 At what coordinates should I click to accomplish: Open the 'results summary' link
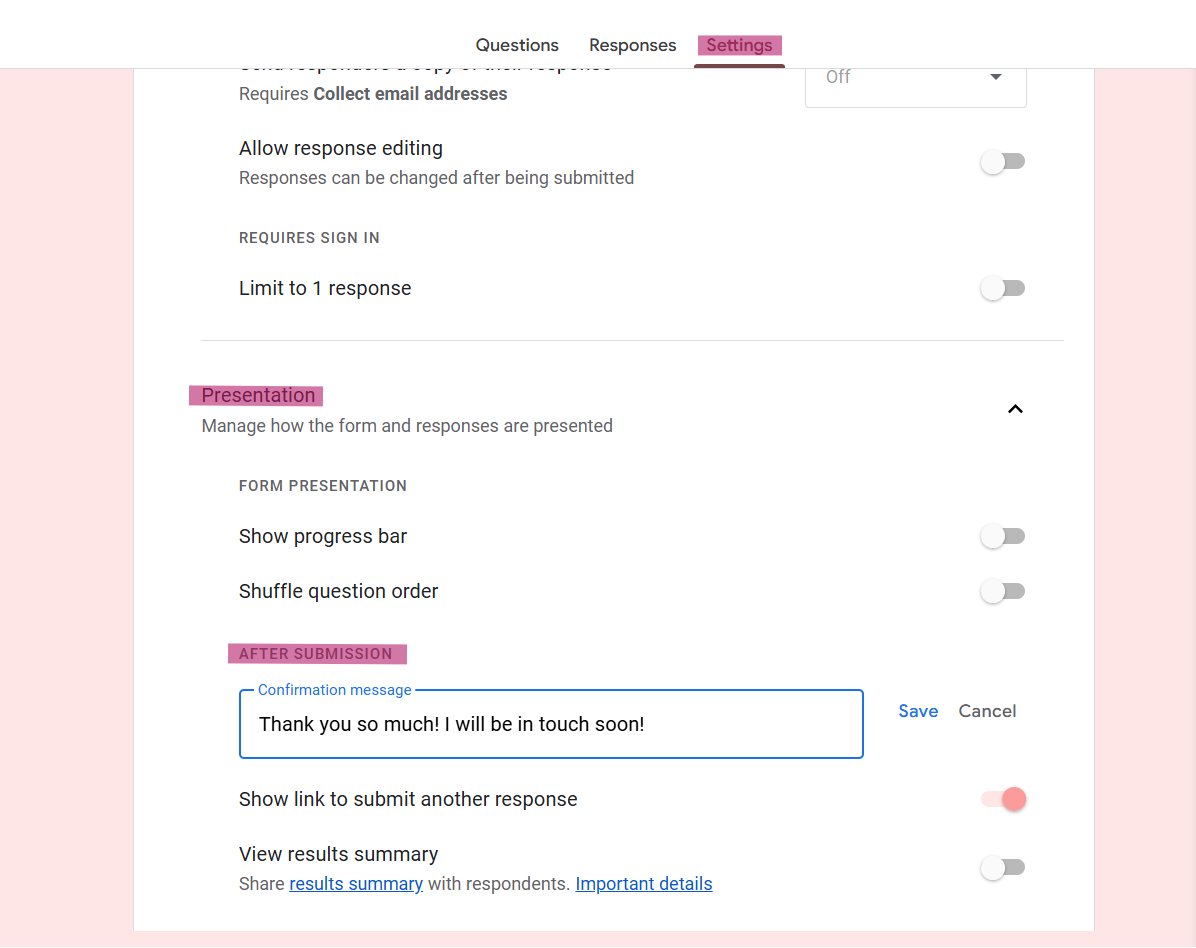click(x=356, y=884)
